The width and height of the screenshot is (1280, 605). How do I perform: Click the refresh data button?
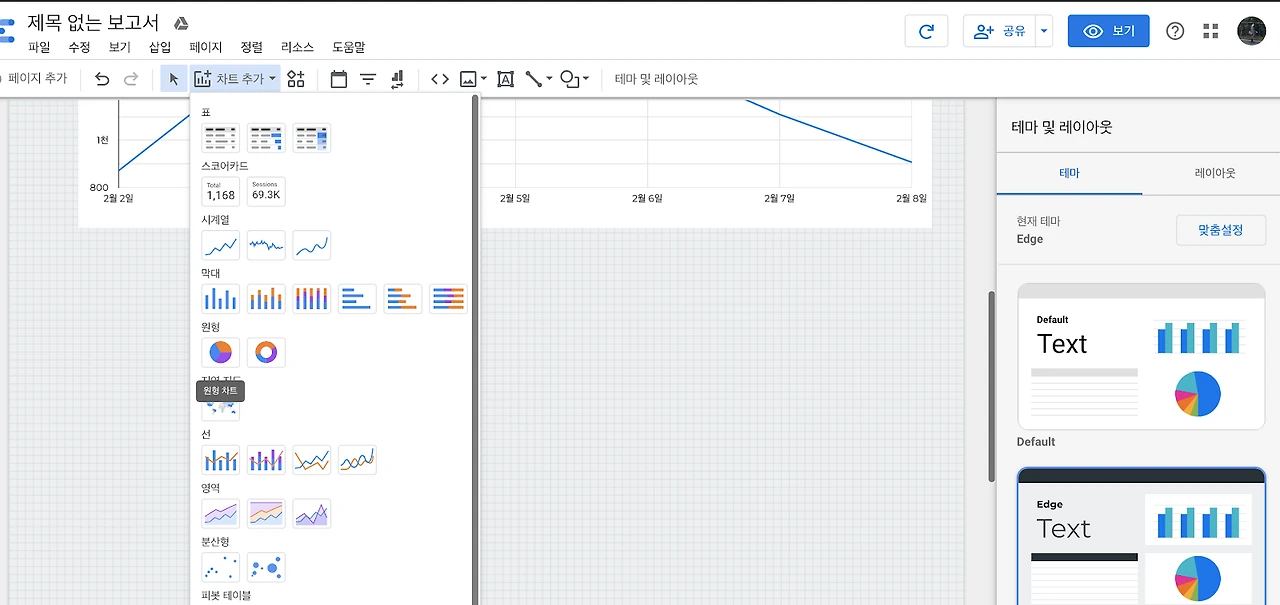point(926,31)
